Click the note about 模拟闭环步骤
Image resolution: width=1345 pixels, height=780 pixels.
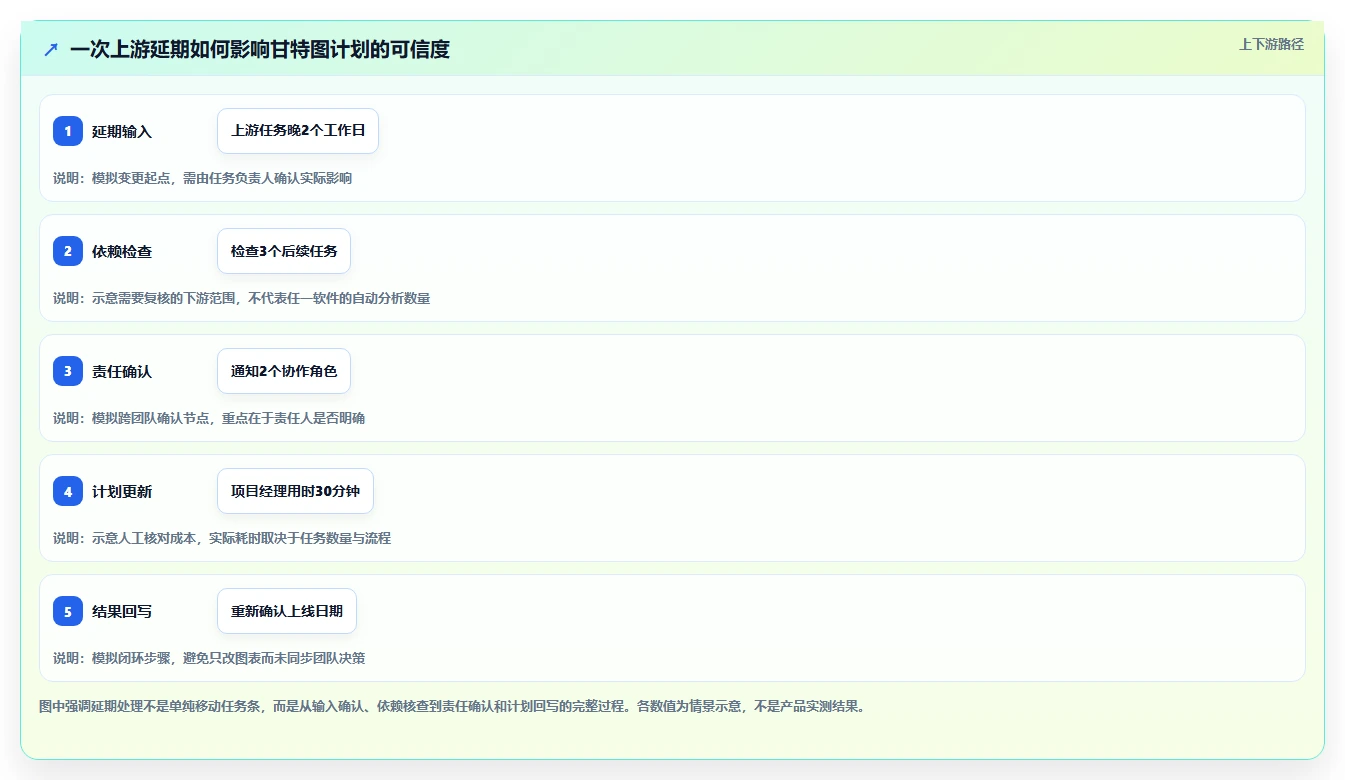209,658
